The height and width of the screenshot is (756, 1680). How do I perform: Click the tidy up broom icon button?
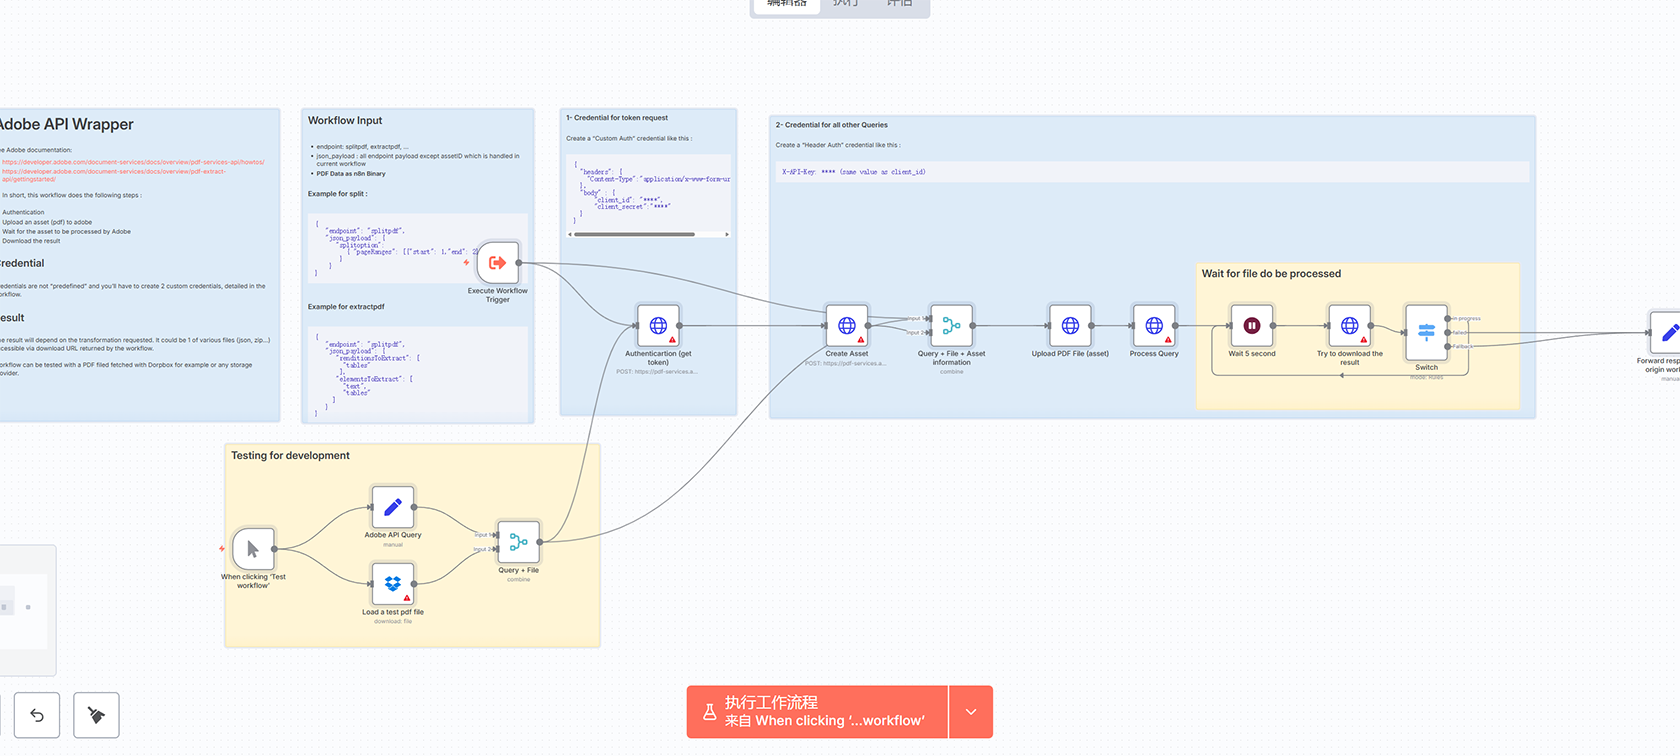tap(96, 715)
